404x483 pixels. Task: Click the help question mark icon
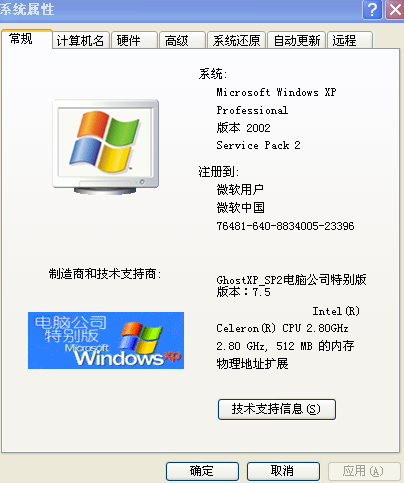coord(372,9)
